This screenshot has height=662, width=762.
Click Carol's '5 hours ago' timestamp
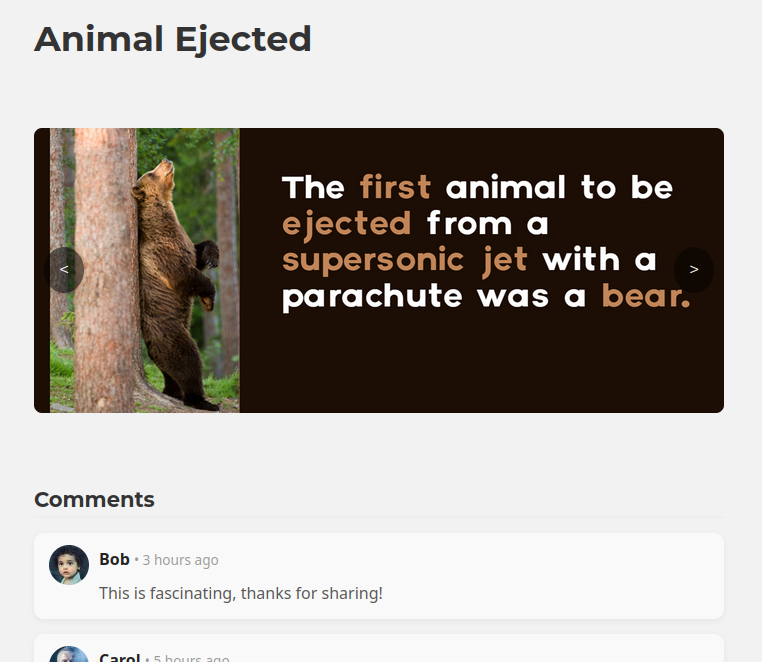tap(191, 658)
